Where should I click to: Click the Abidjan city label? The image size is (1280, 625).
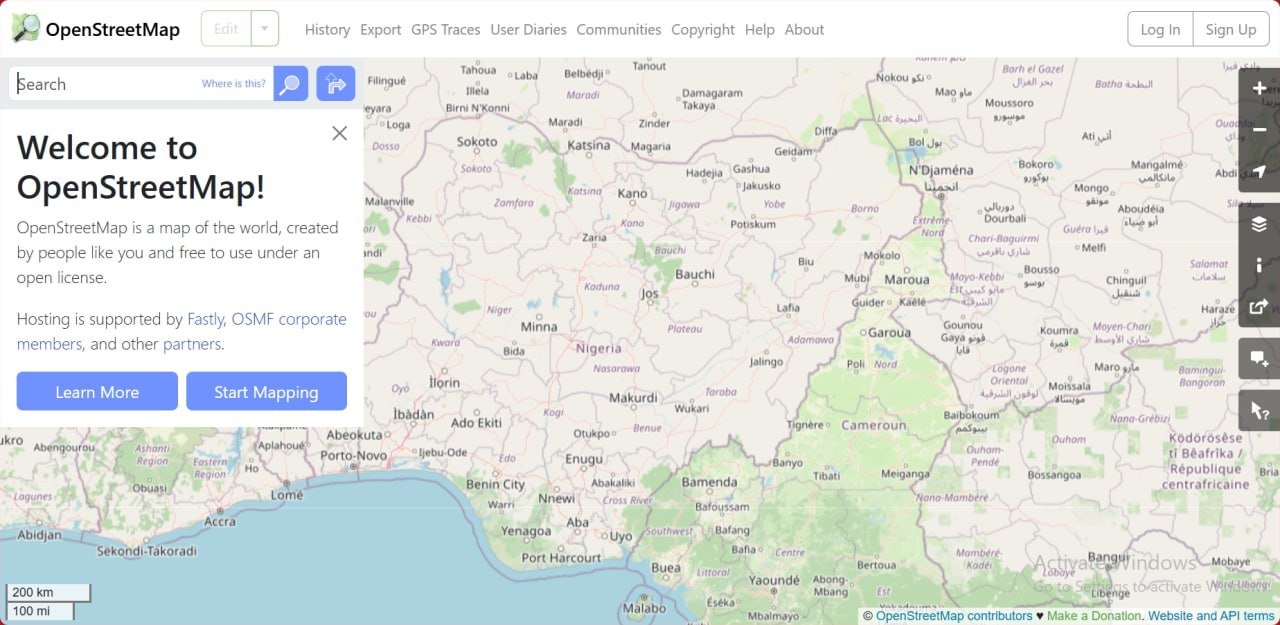pyautogui.click(x=39, y=535)
